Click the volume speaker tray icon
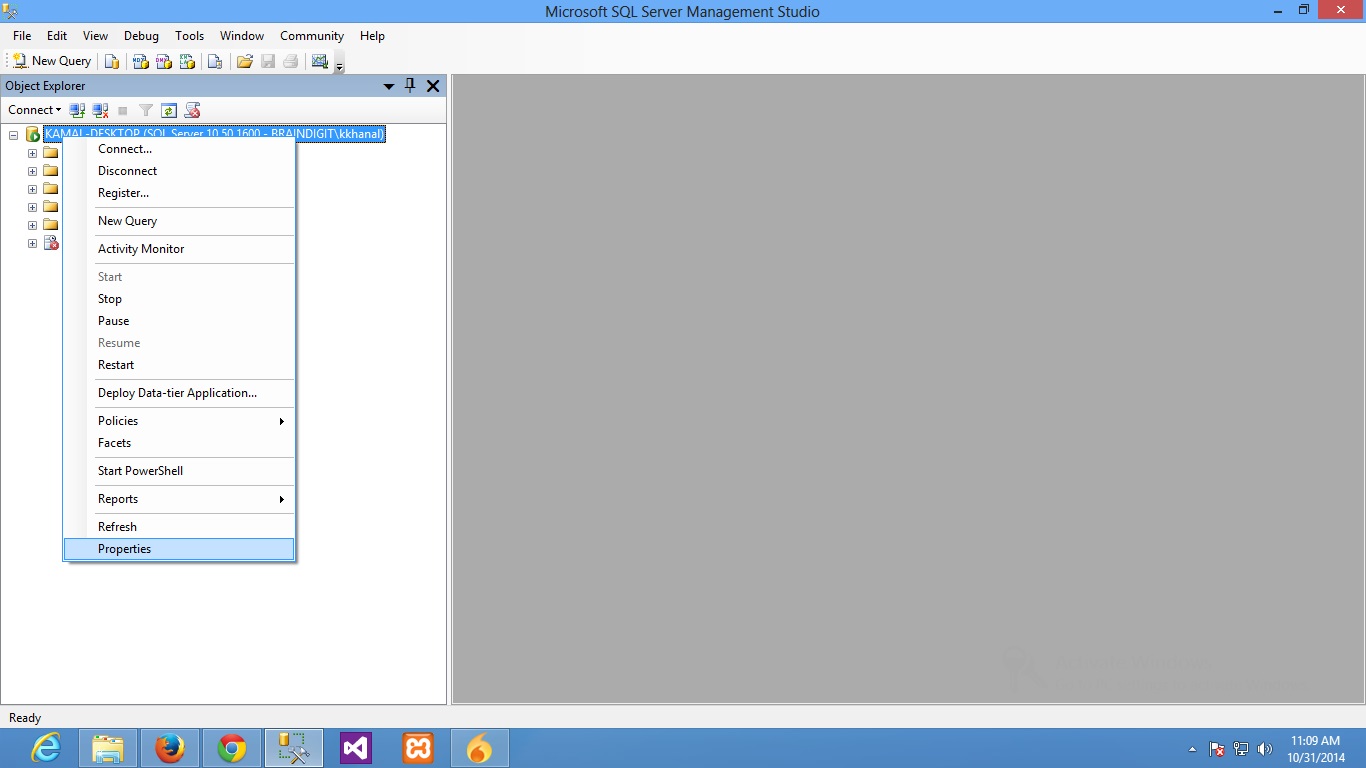Screen dimensions: 1366x768 (1264, 749)
